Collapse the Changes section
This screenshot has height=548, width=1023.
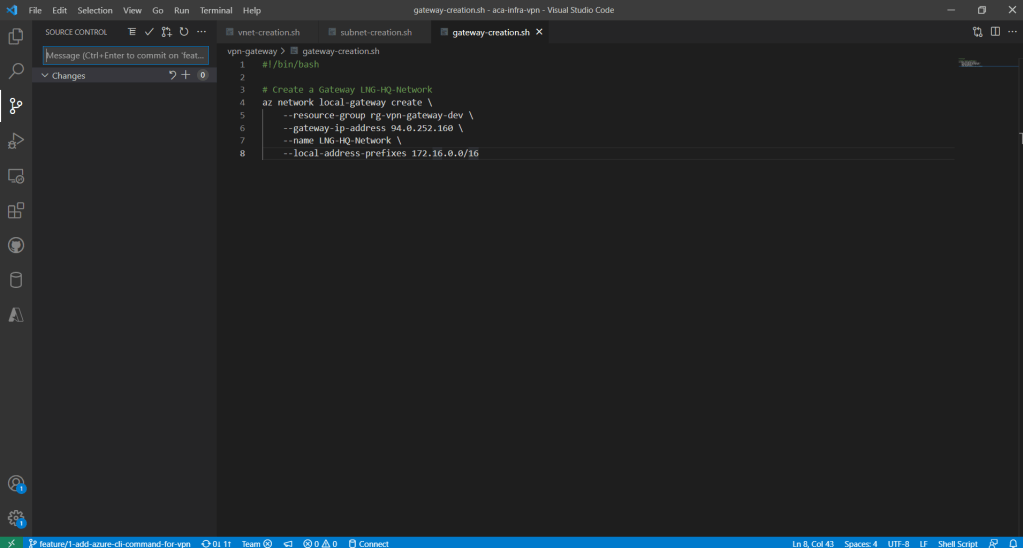point(45,75)
